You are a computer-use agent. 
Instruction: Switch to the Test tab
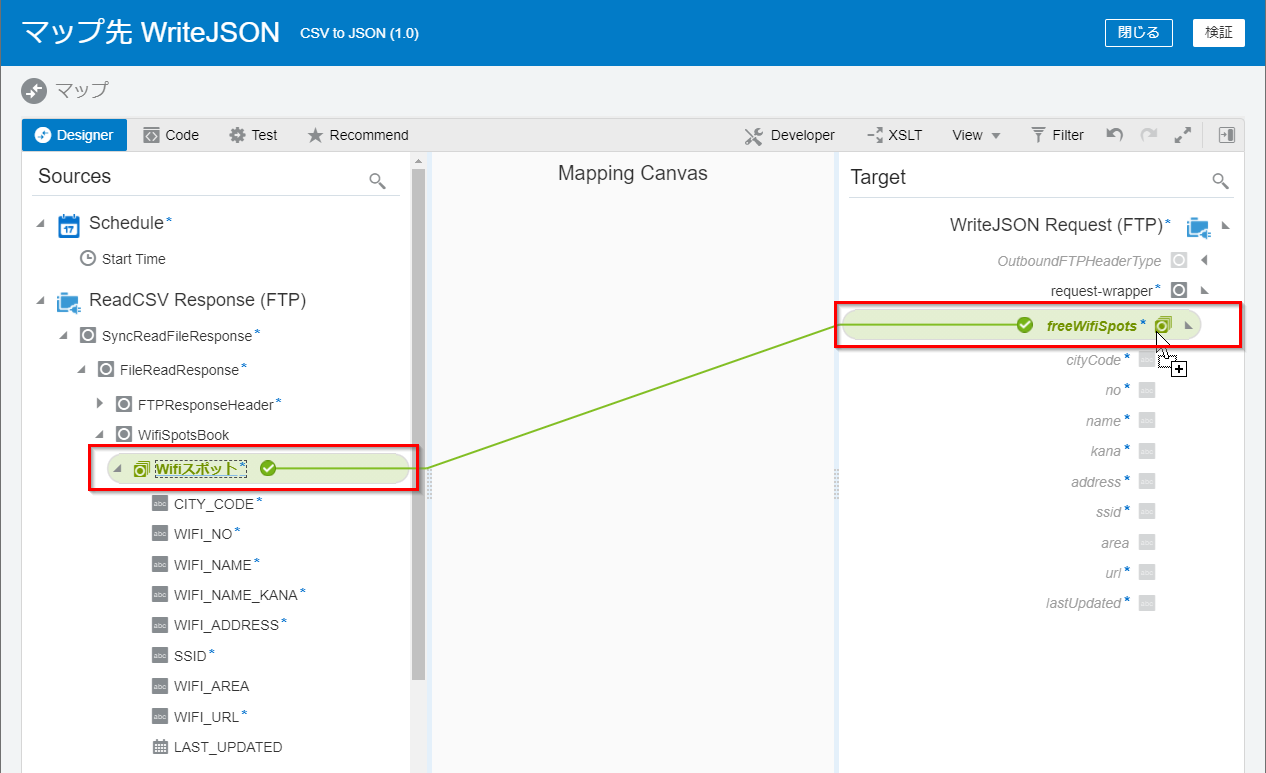(253, 135)
